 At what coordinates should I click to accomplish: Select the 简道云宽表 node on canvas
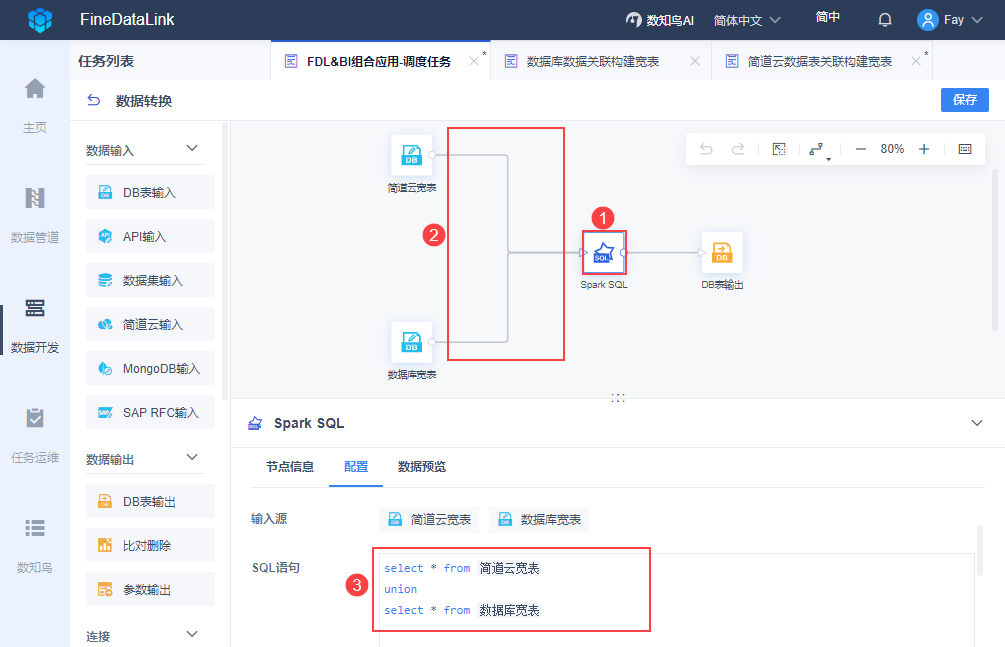(411, 155)
